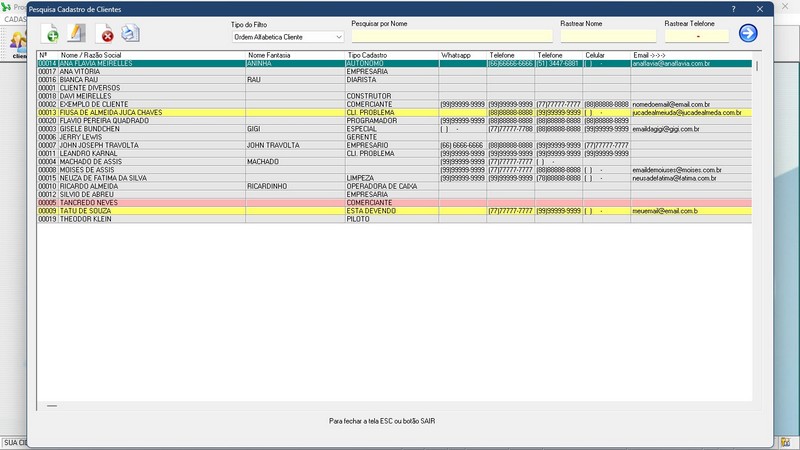The width and height of the screenshot is (800, 450).
Task: Select the RICARDO ALMEIDA row
Action: [394, 186]
